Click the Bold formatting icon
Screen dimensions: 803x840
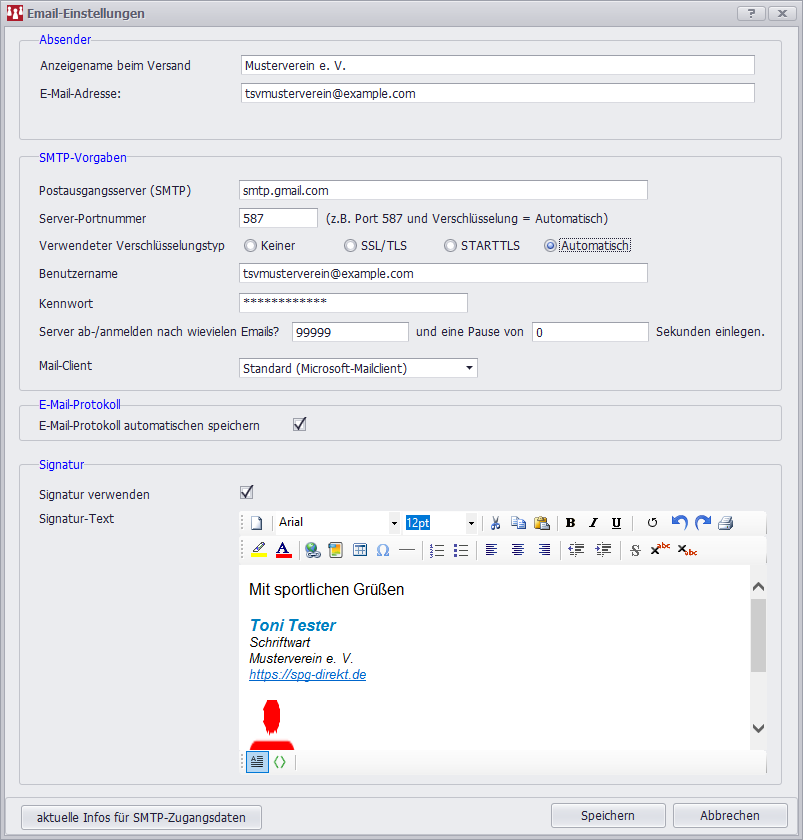pos(570,523)
